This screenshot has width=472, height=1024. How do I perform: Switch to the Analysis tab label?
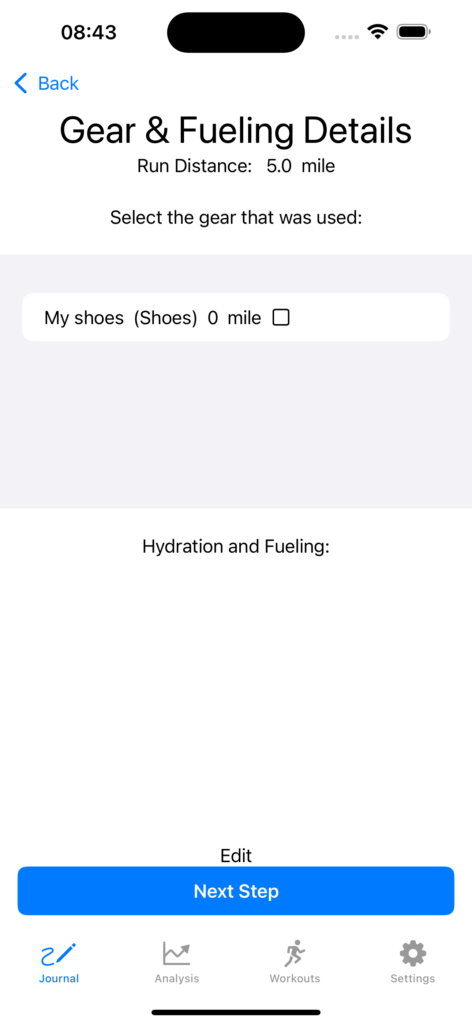click(x=177, y=978)
